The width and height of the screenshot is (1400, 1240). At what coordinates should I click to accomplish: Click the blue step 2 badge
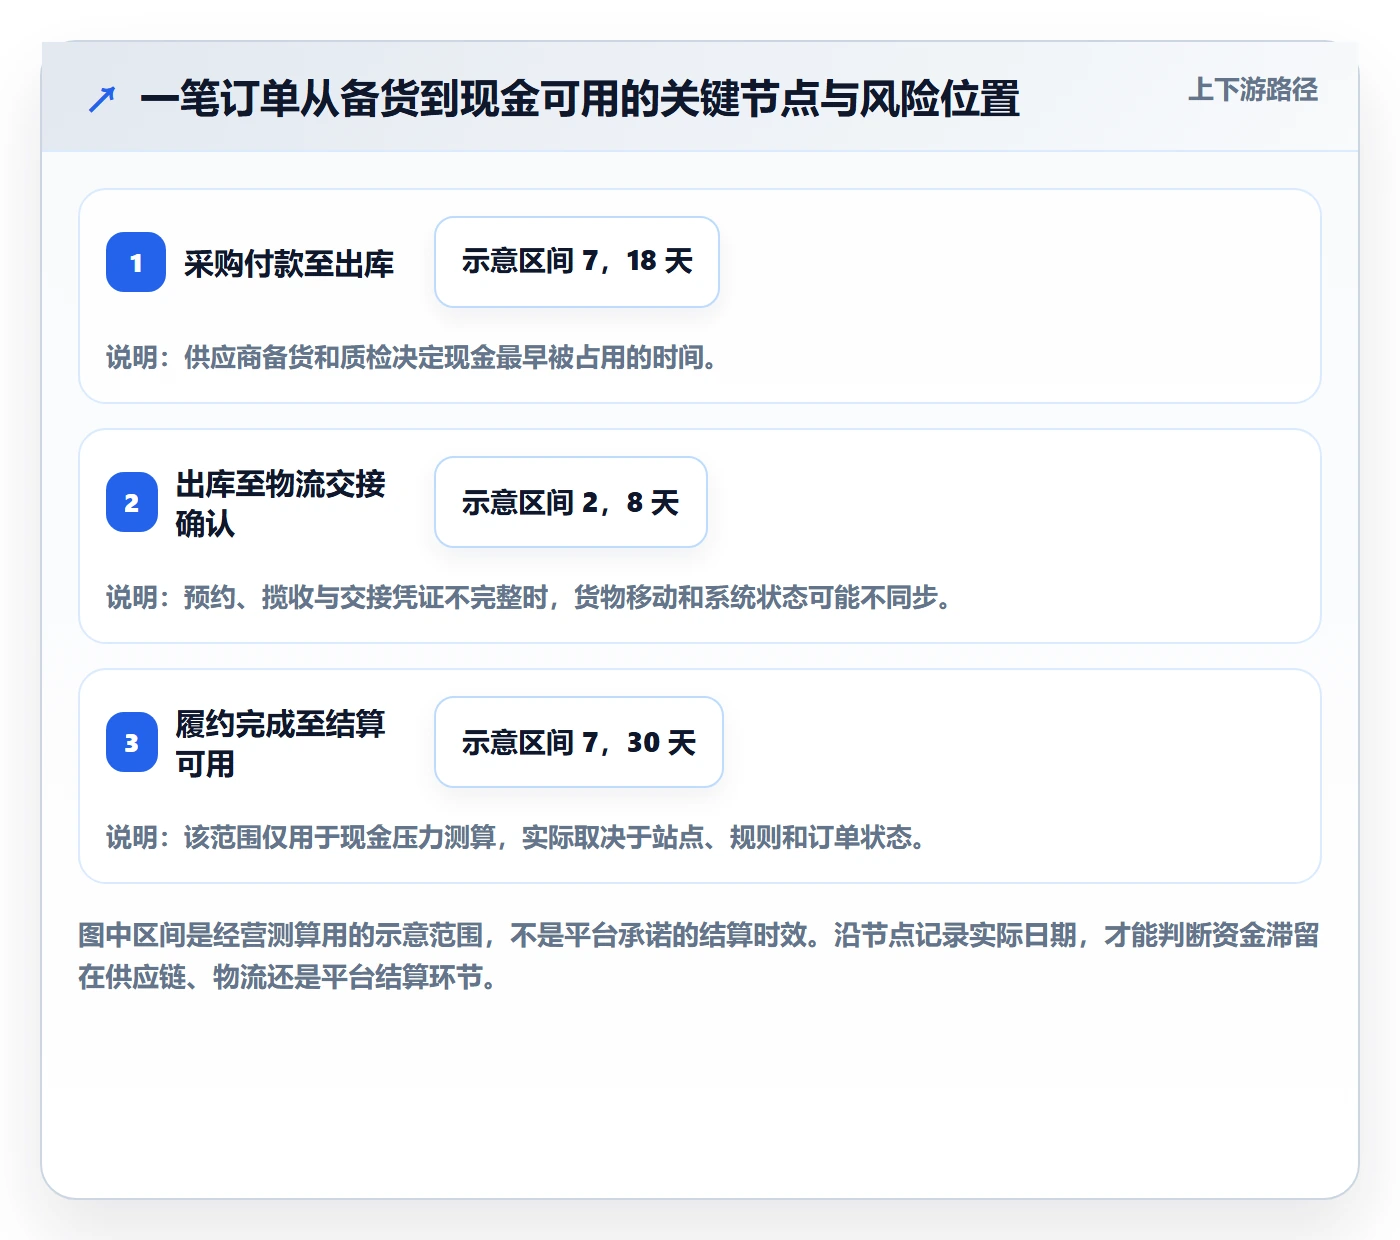[x=132, y=502]
